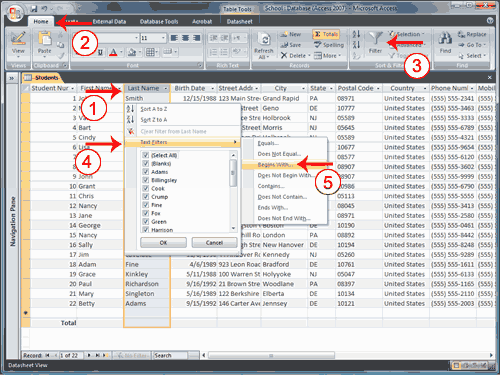
Task: Save the current record
Action: [291, 45]
